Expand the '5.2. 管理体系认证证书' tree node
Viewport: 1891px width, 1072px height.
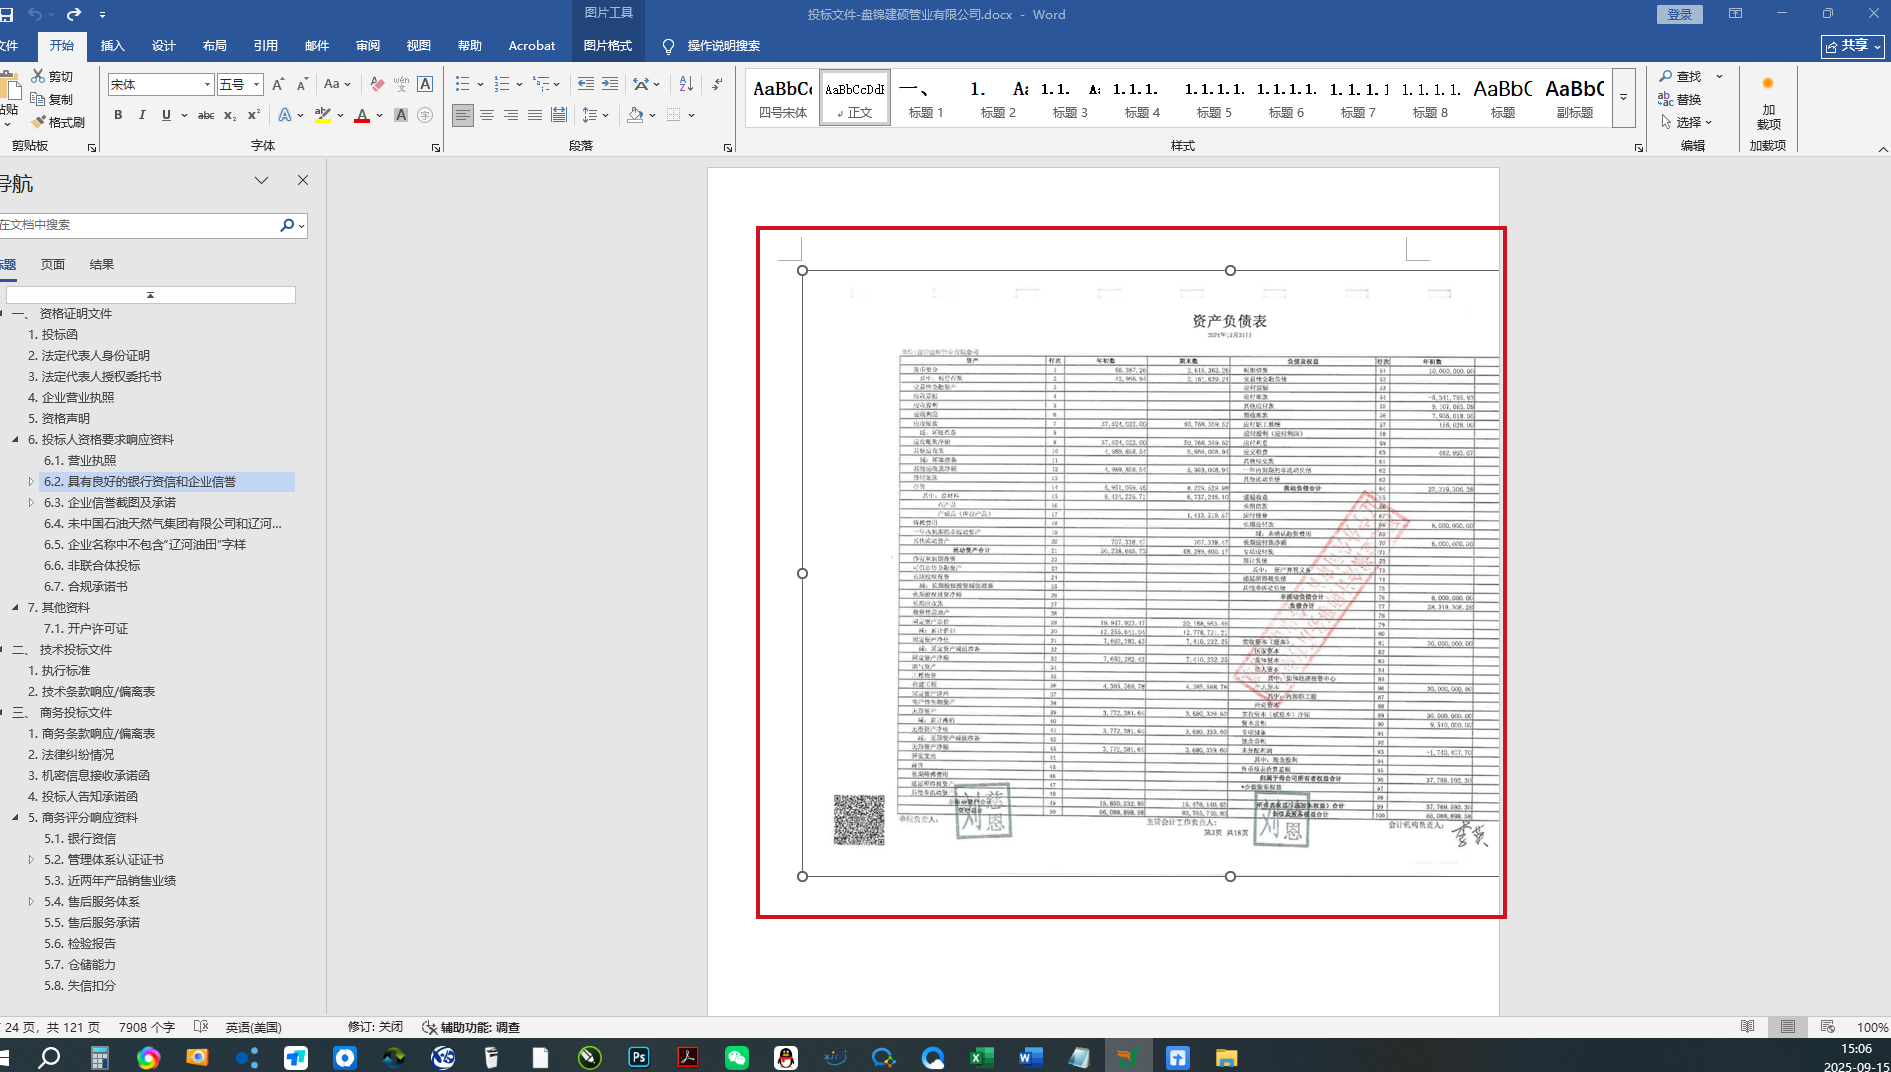(31, 859)
